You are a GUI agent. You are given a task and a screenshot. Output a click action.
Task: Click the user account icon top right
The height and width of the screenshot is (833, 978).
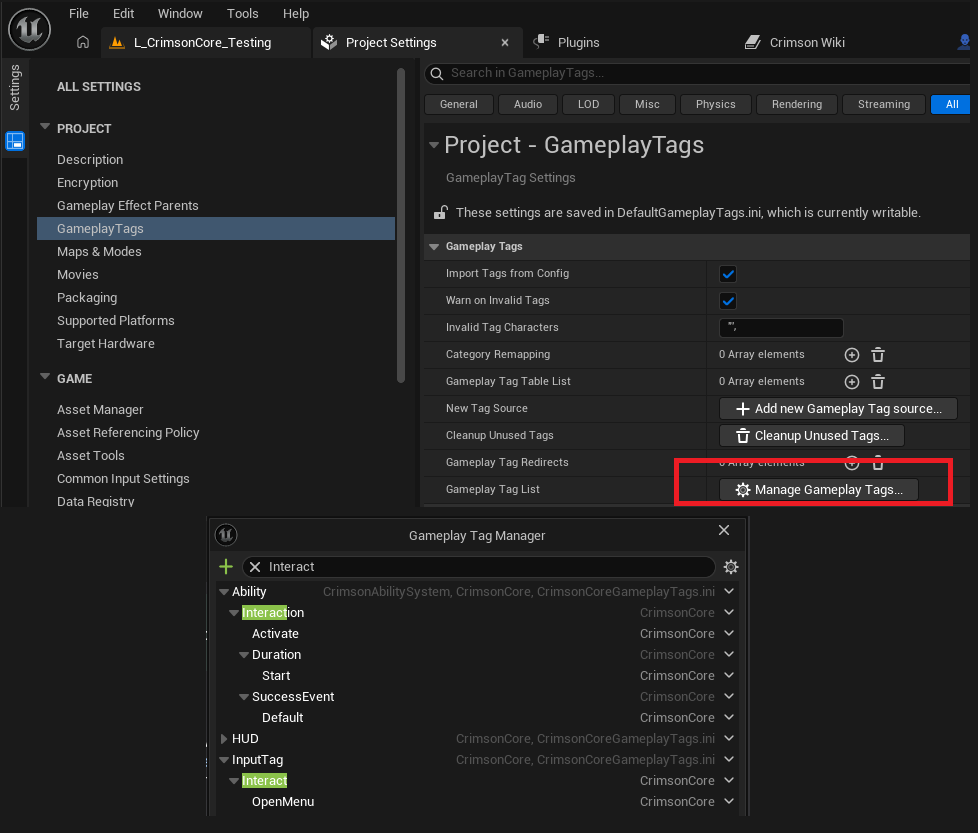964,42
